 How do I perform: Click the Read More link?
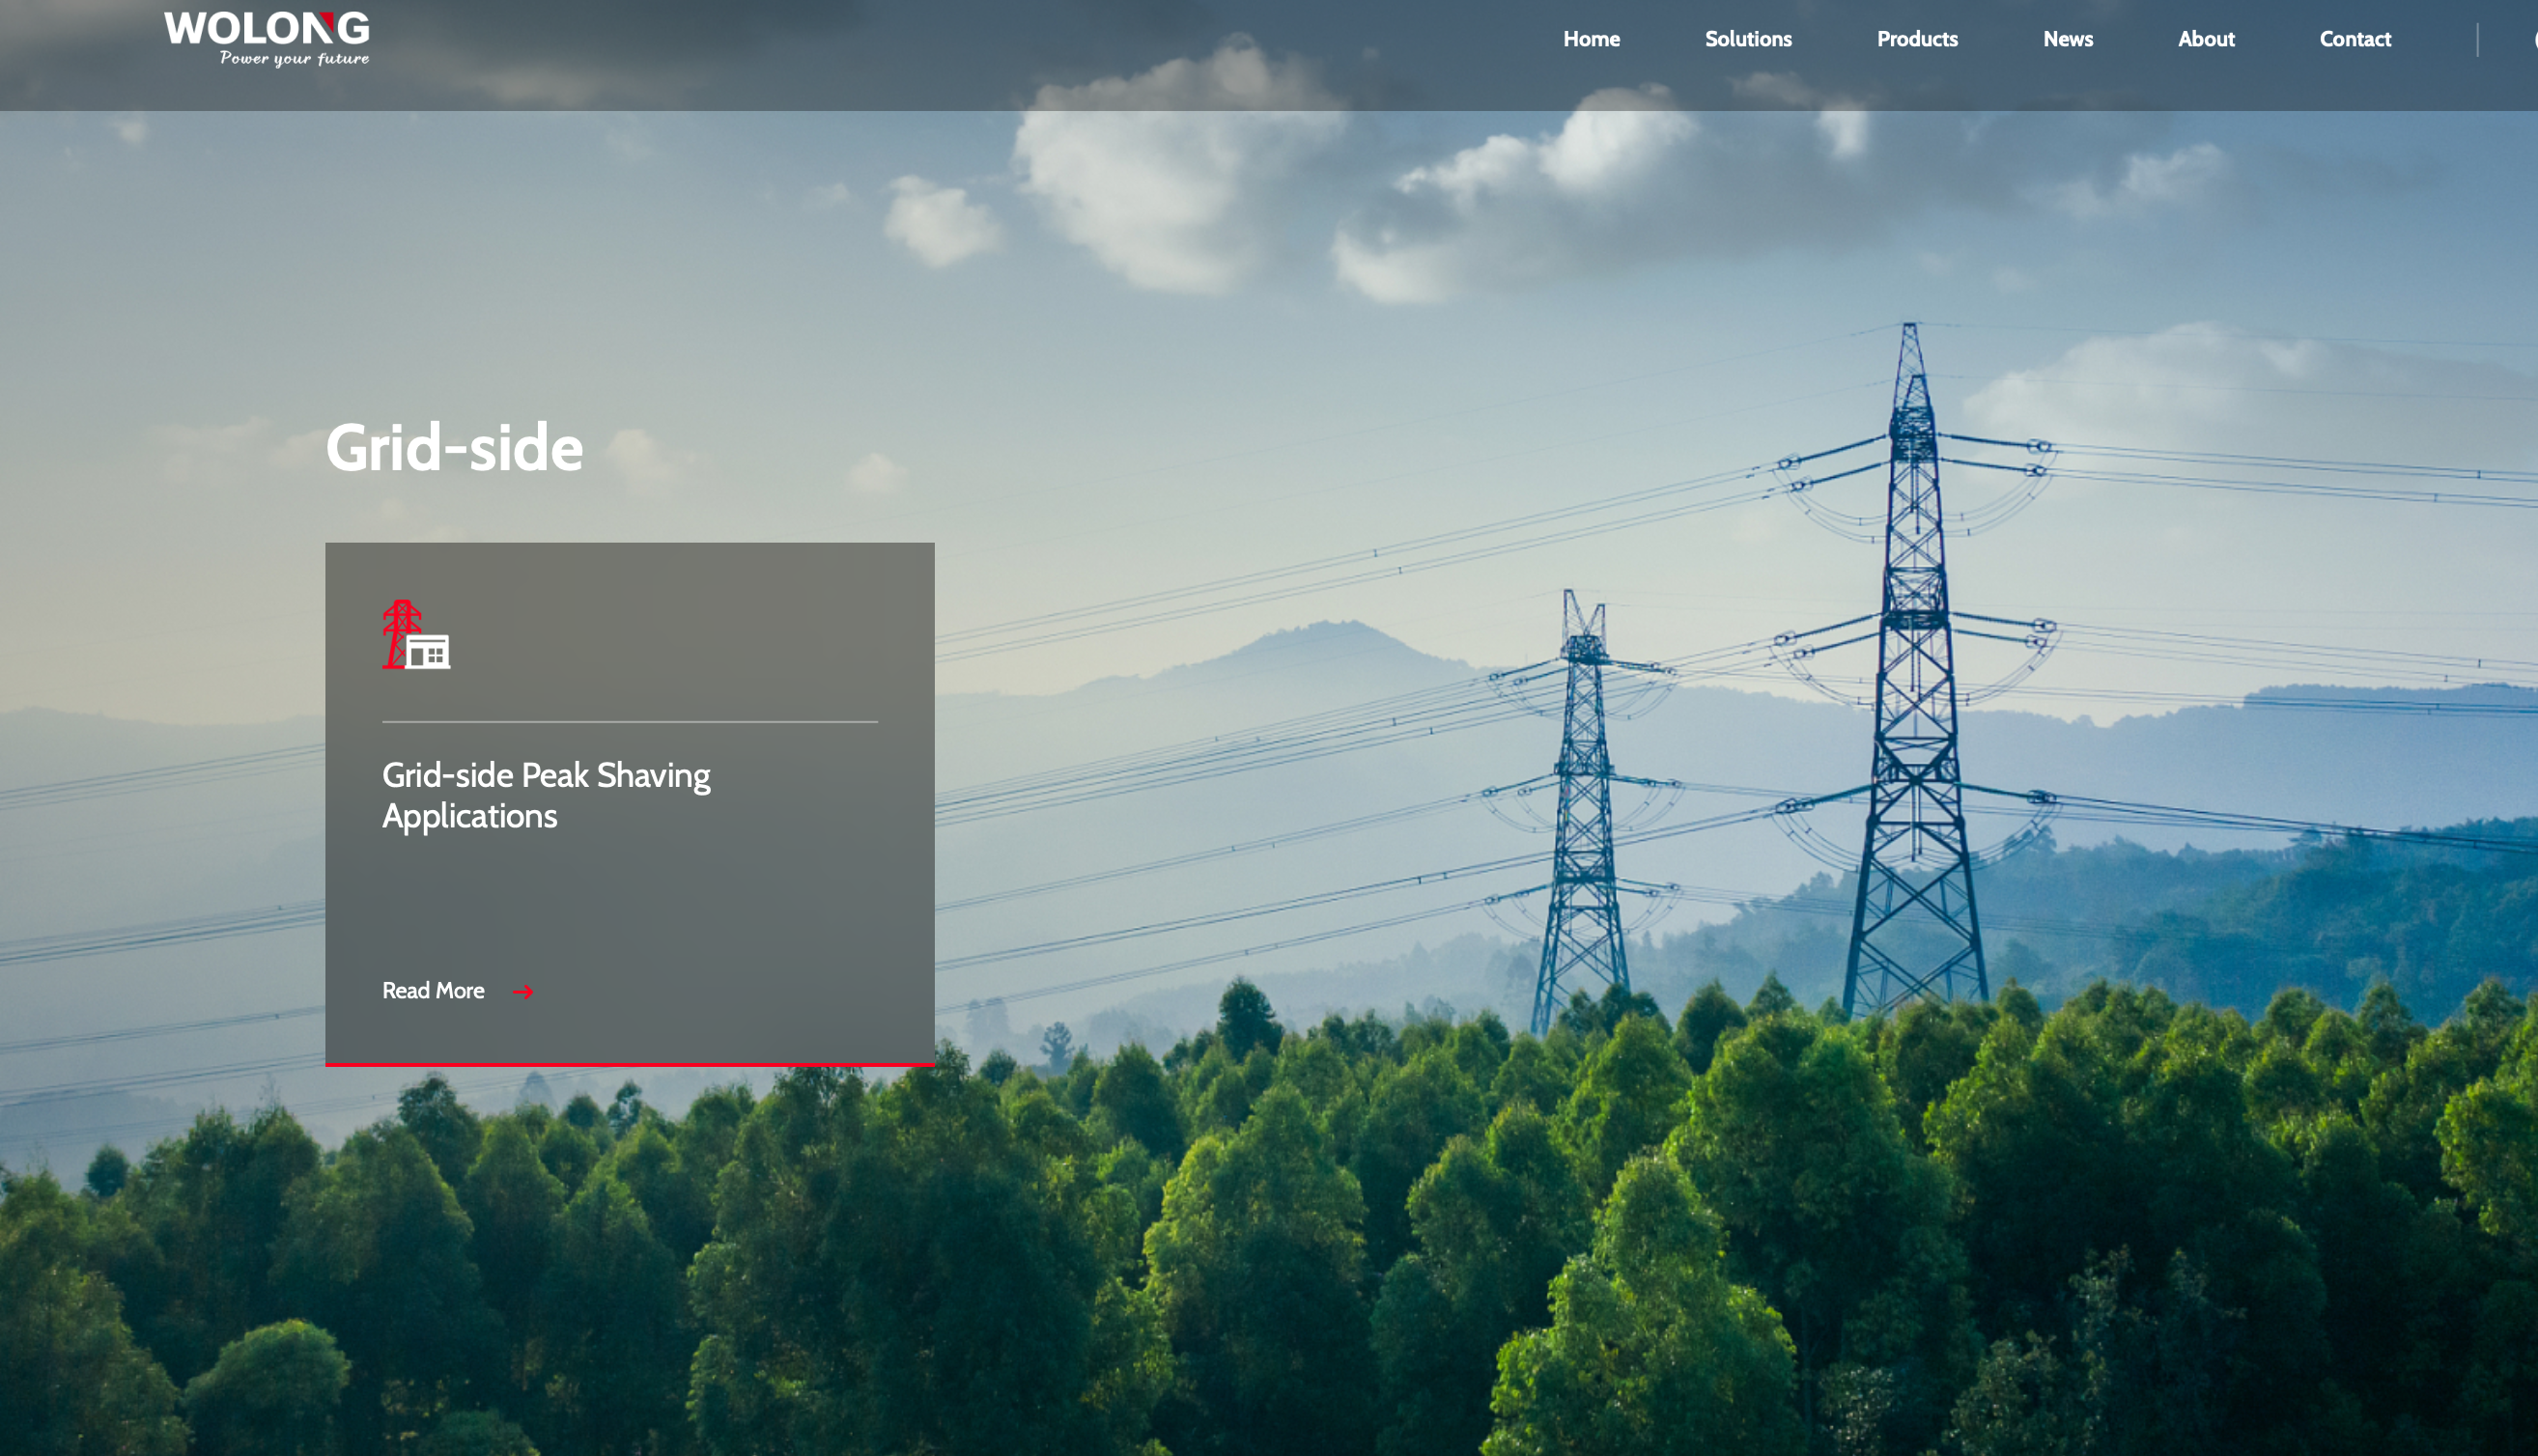coord(433,991)
